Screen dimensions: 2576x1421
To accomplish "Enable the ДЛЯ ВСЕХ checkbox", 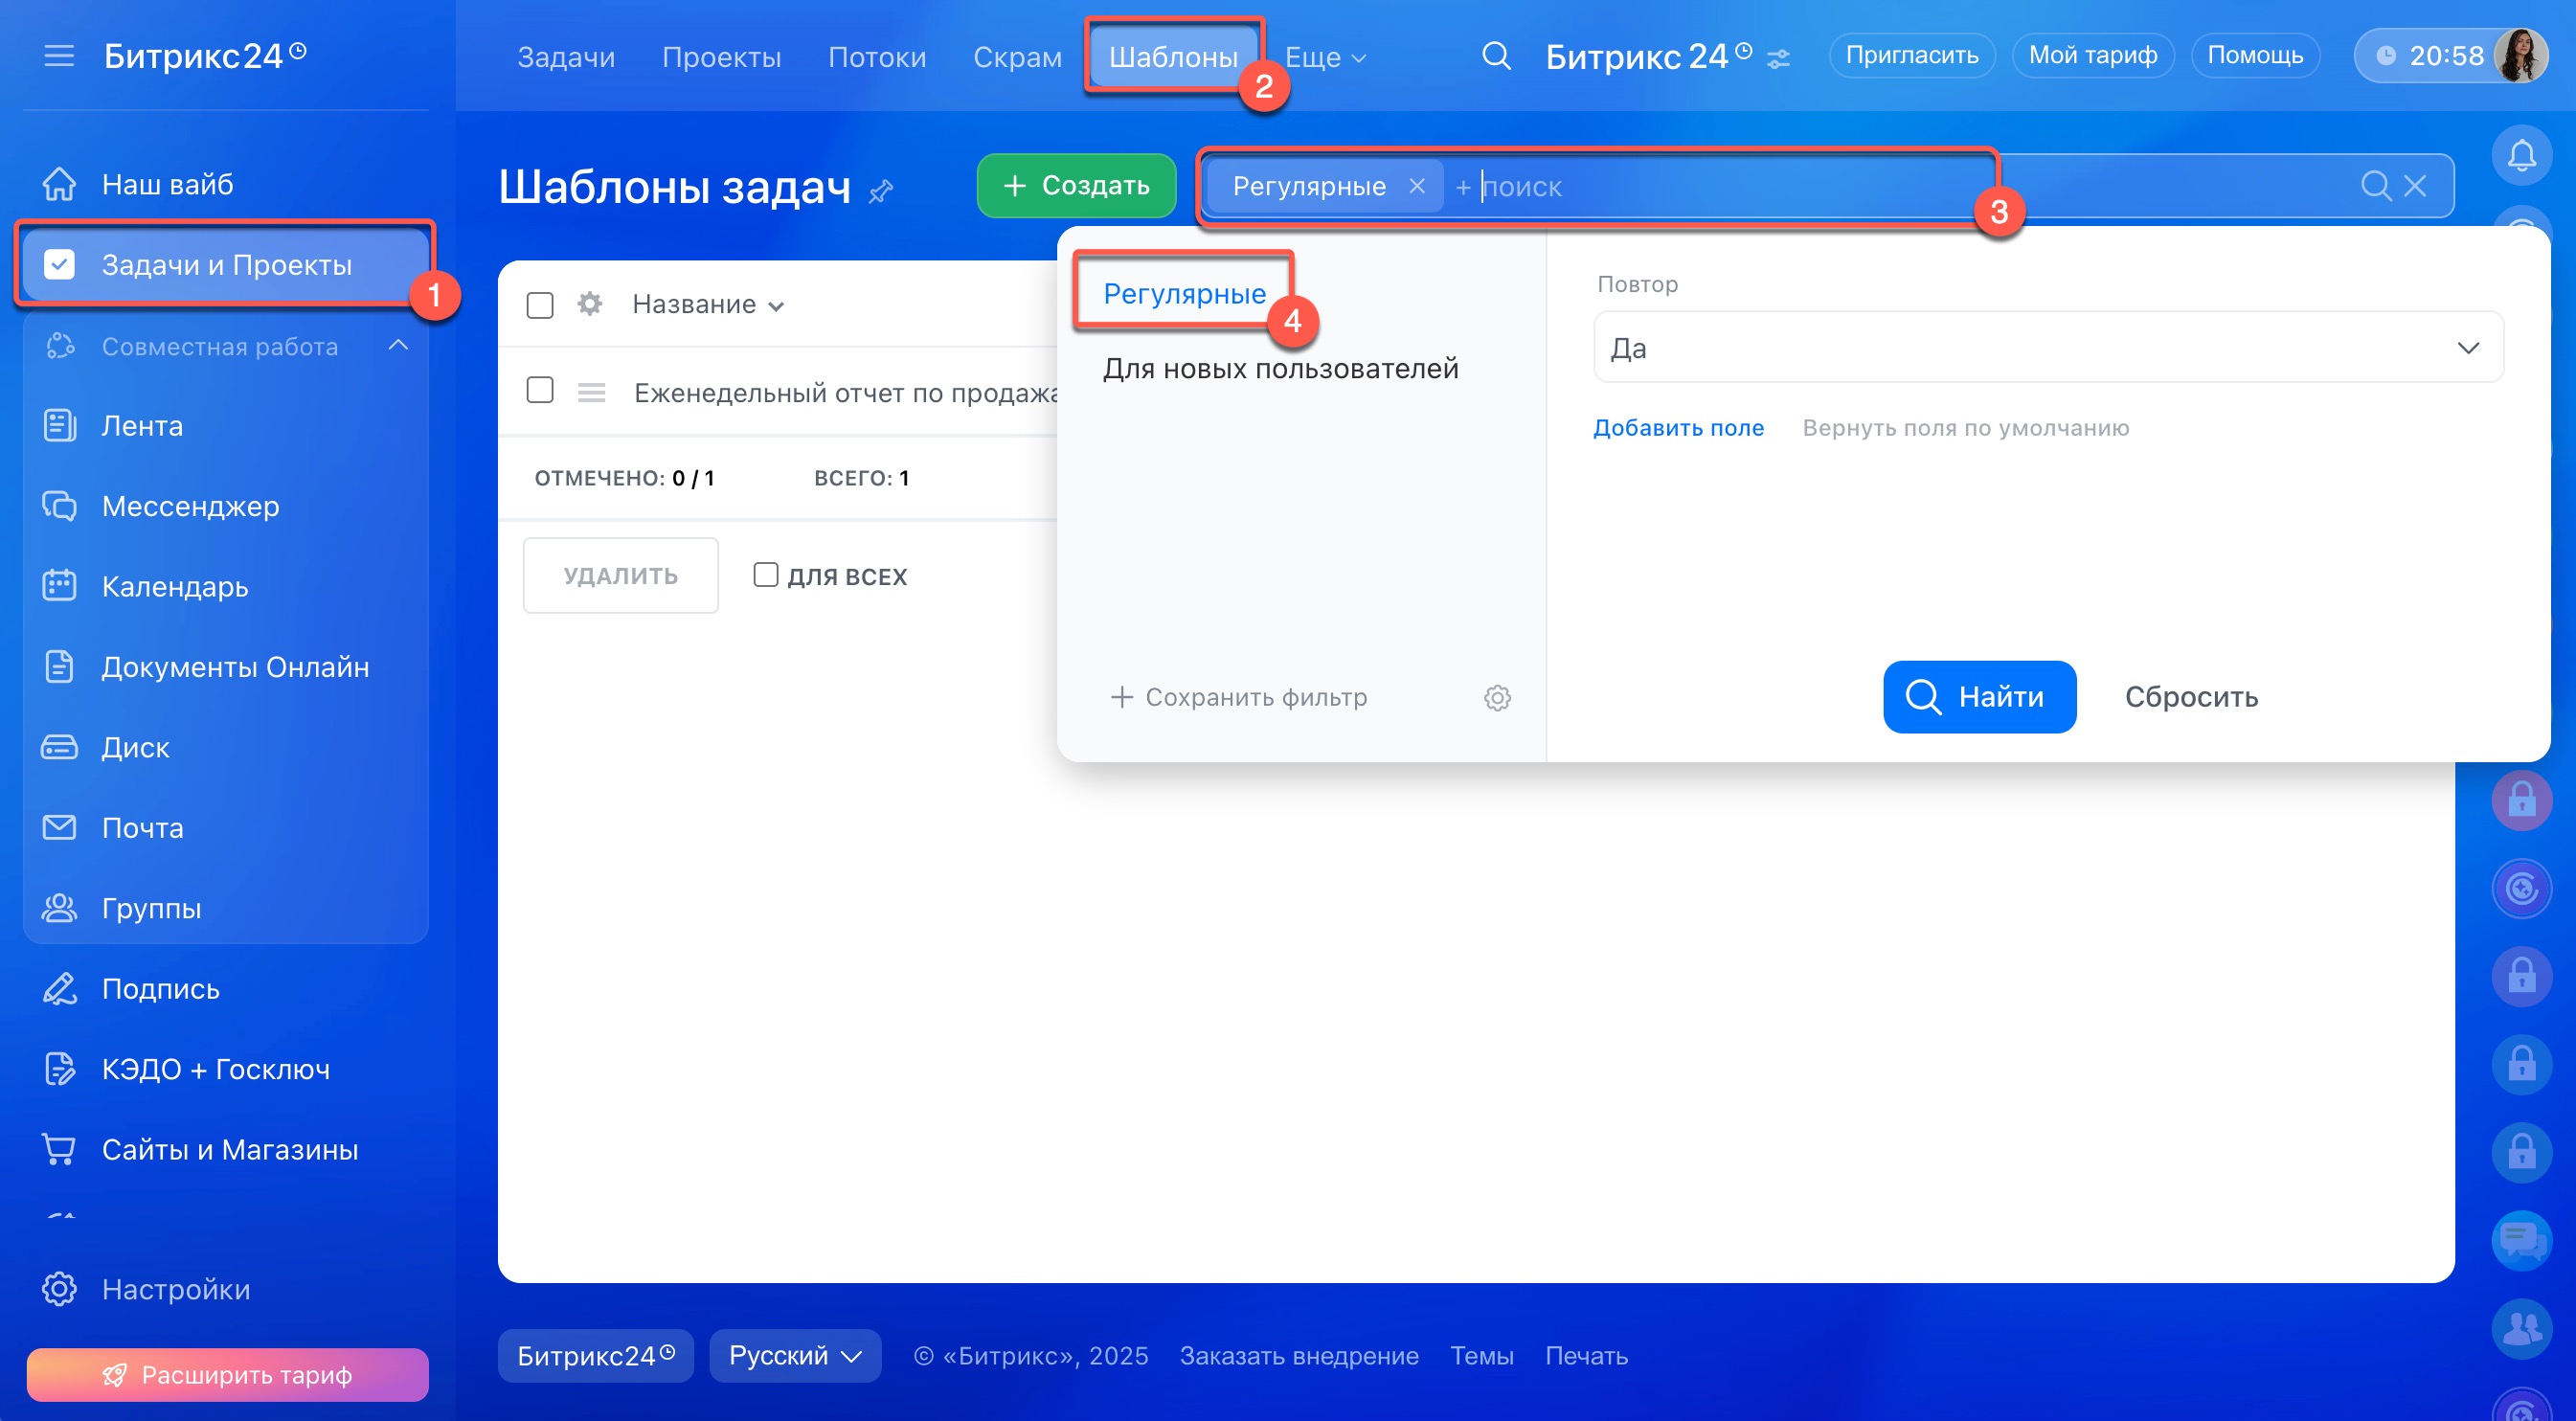I will click(766, 575).
